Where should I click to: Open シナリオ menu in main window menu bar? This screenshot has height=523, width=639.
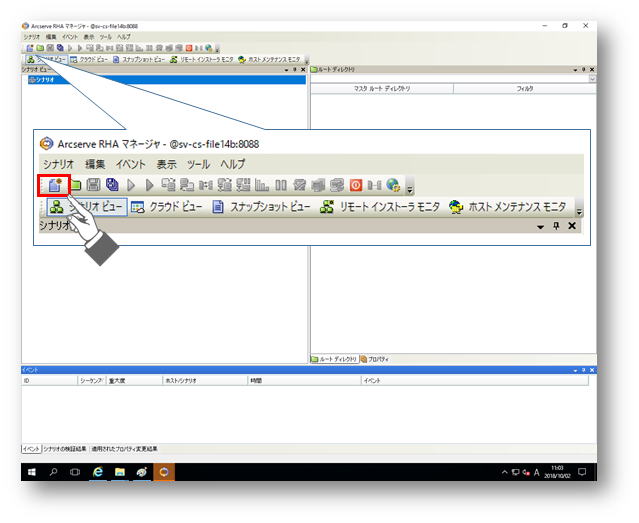click(x=31, y=37)
